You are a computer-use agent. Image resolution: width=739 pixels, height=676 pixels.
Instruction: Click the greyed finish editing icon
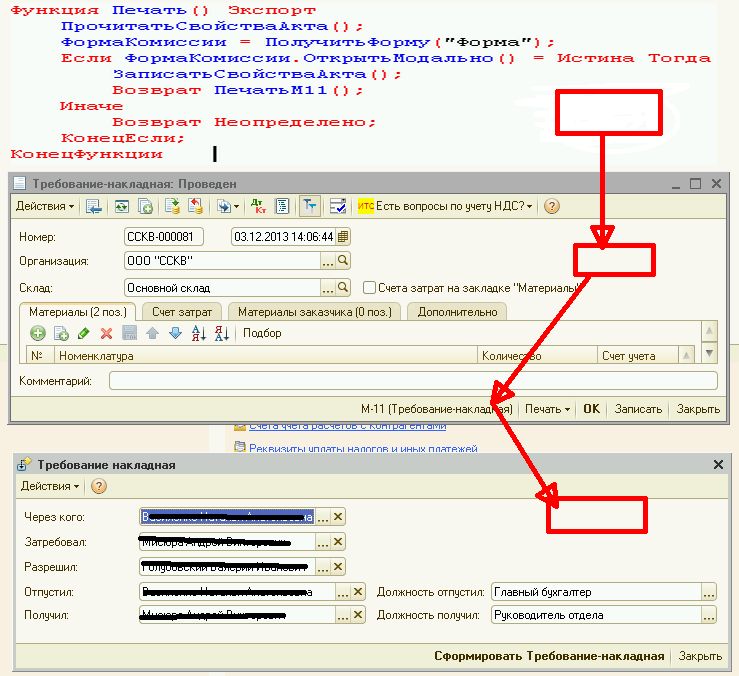pos(130,333)
